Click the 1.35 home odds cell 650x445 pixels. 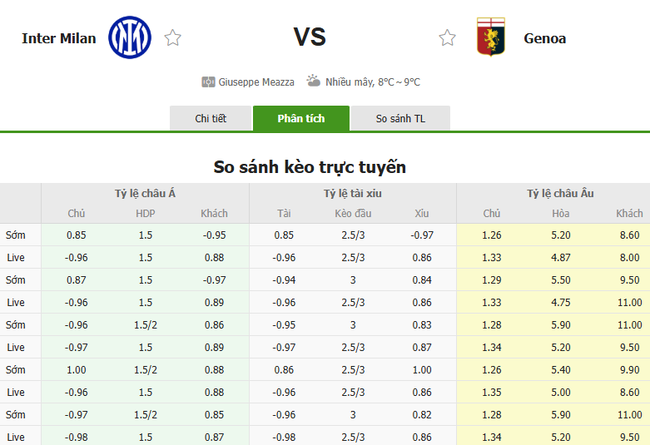point(491,392)
